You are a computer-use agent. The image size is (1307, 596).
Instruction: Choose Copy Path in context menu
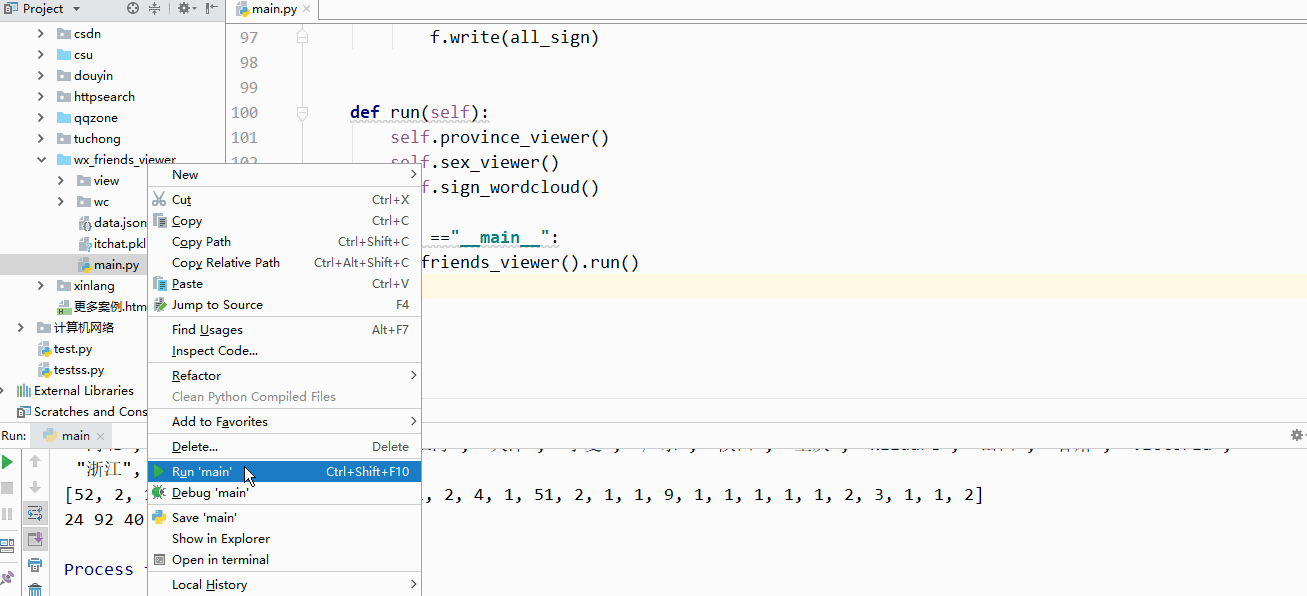pos(284,242)
